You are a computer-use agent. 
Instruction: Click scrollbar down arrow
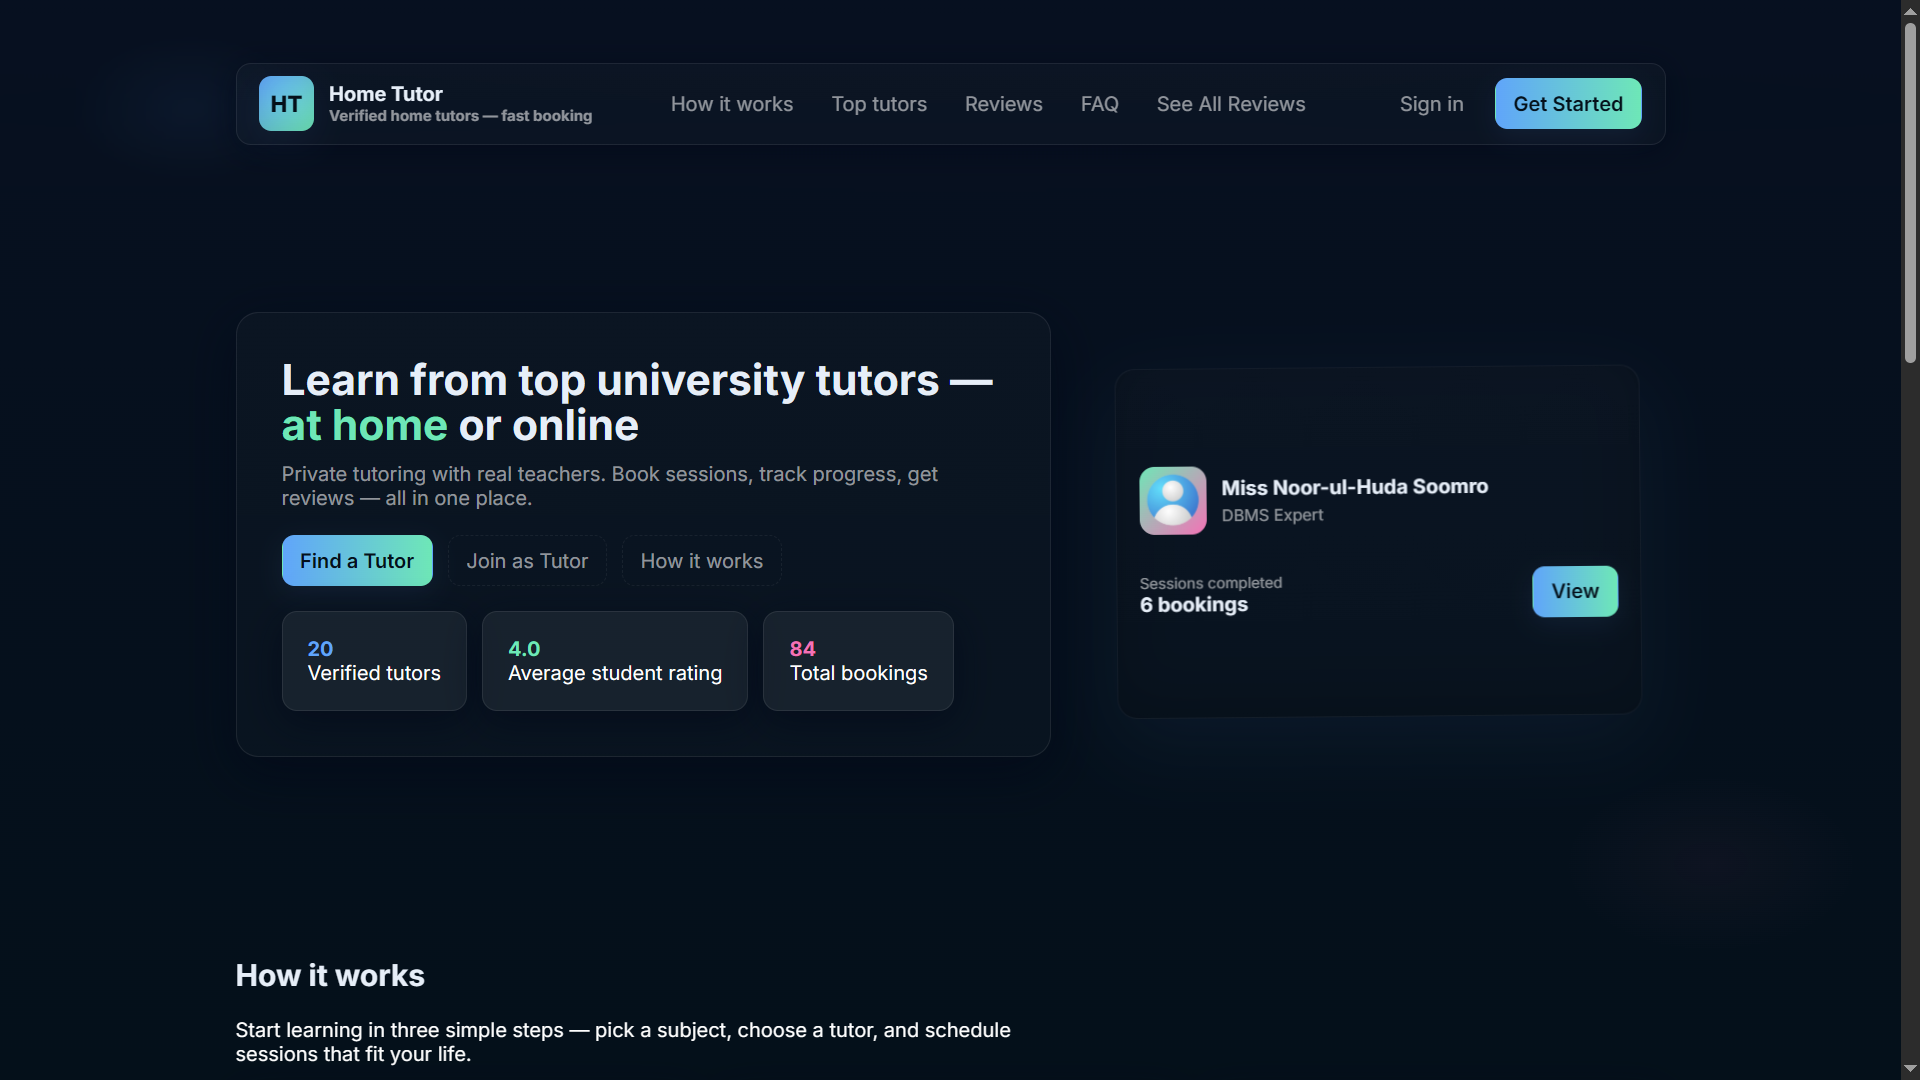[1910, 1069]
